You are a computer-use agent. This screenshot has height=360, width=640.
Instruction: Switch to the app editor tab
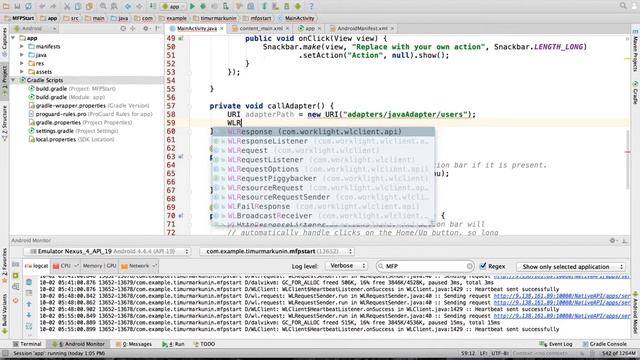310,29
